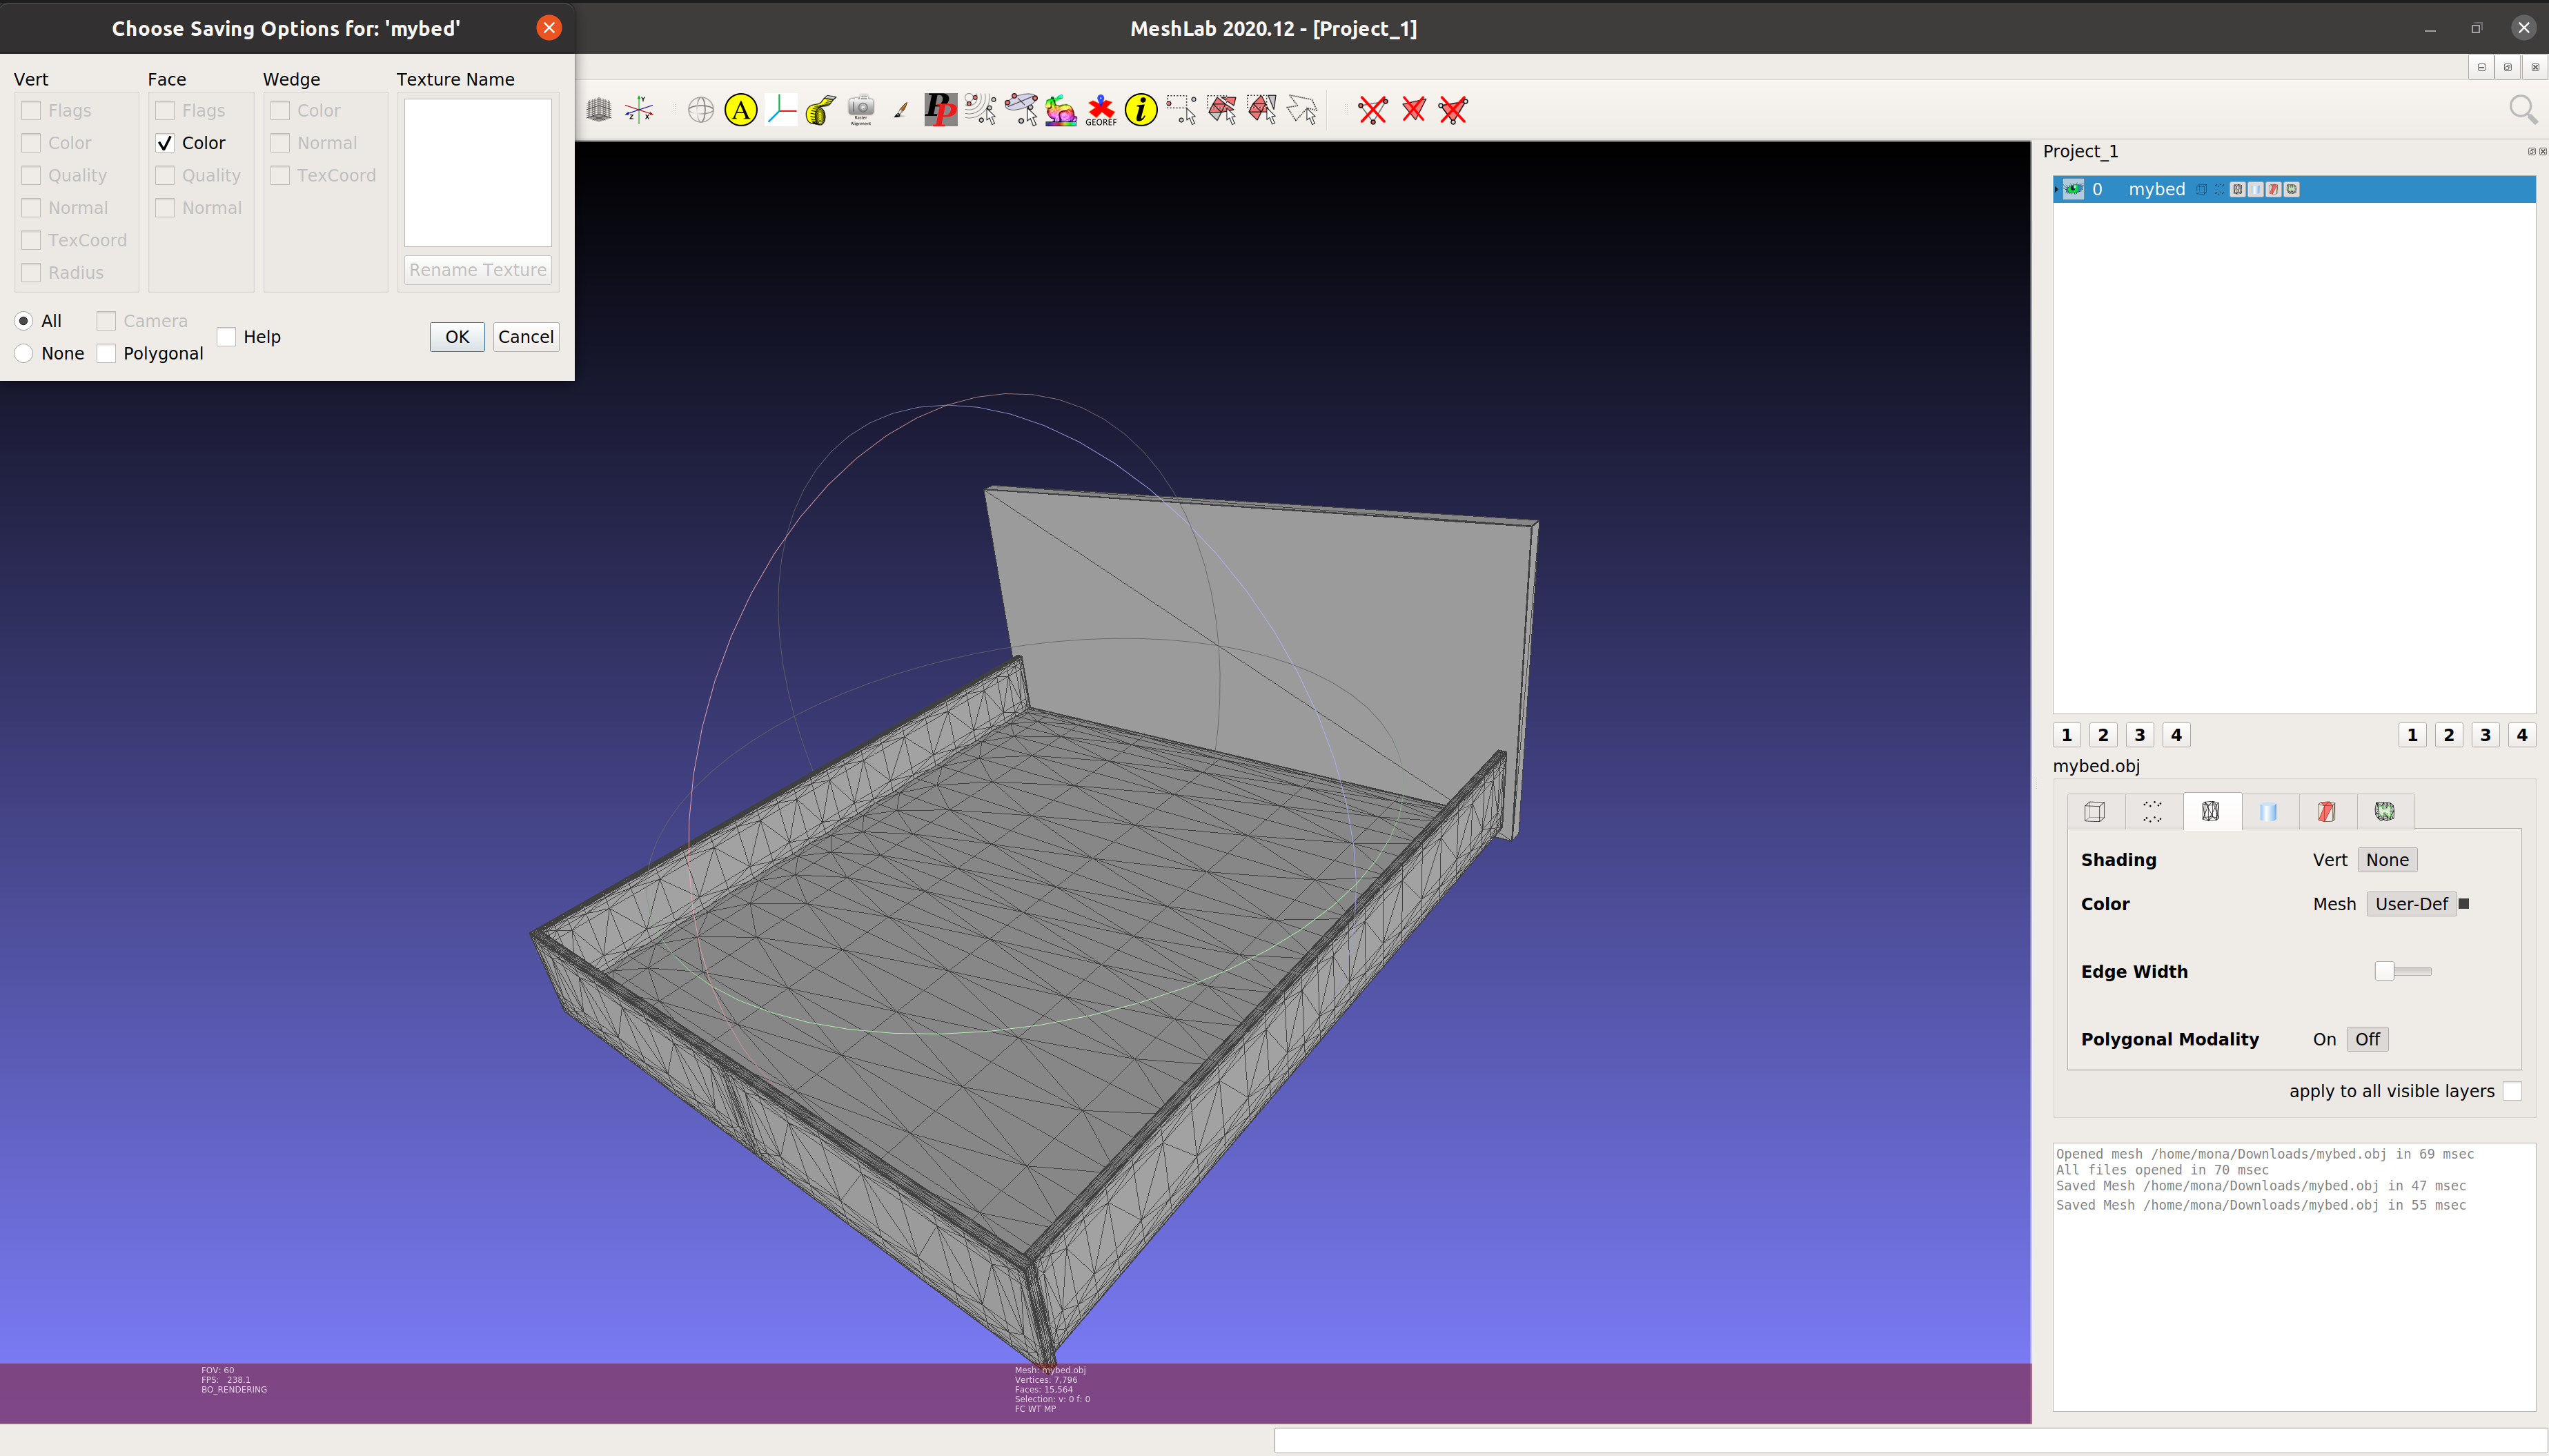Viewport: 2549px width, 1456px height.
Task: Toggle mybed layer visibility eye
Action: pyautogui.click(x=2074, y=189)
